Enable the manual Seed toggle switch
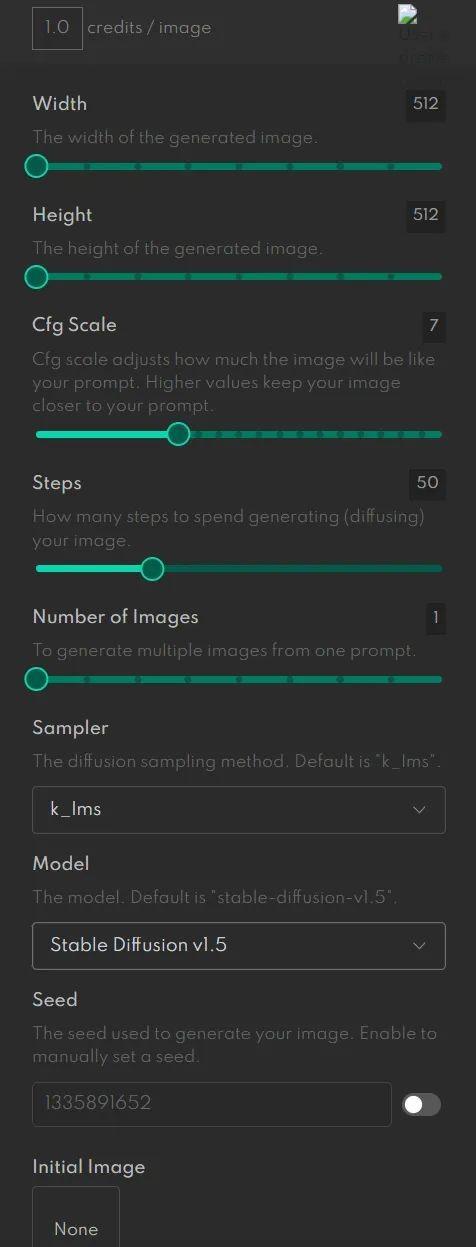The height and width of the screenshot is (1247, 476). [421, 1104]
